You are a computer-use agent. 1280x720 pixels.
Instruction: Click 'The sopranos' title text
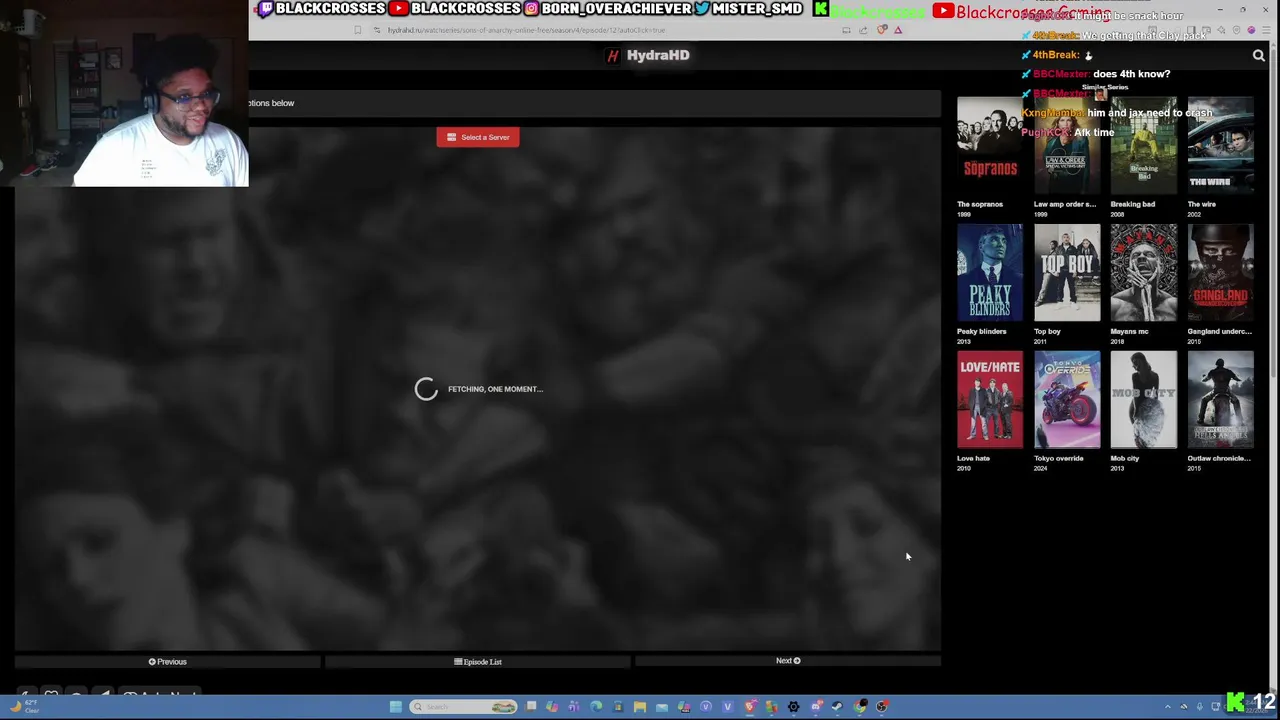point(980,204)
